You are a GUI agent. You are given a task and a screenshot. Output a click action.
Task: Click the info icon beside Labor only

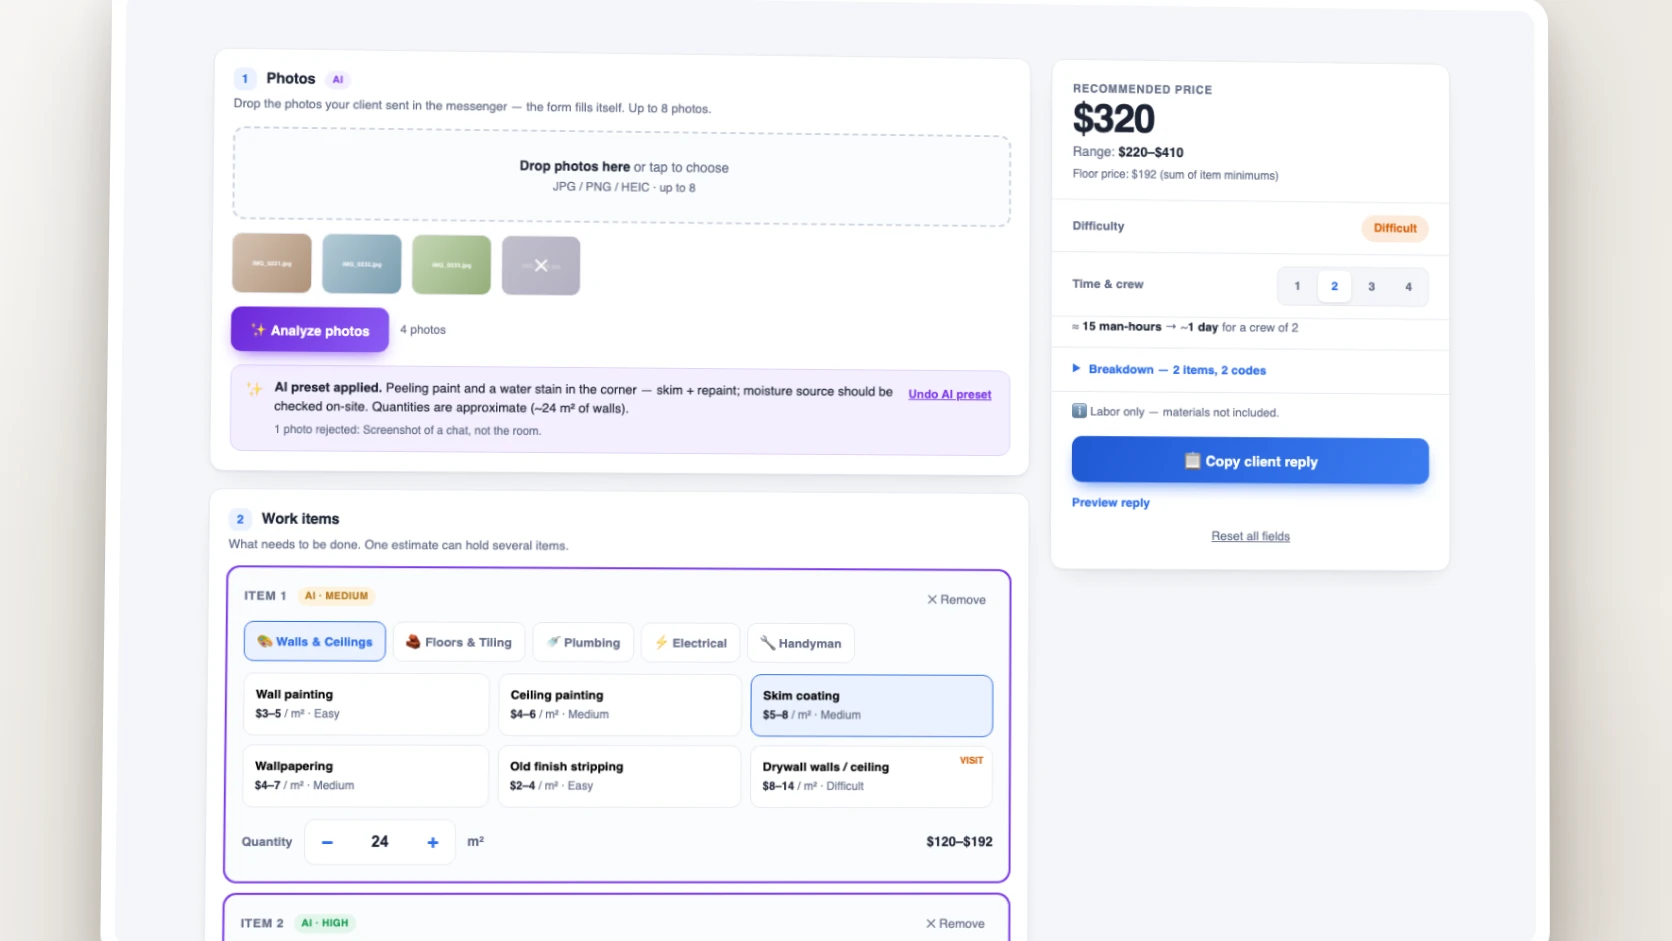coord(1079,411)
